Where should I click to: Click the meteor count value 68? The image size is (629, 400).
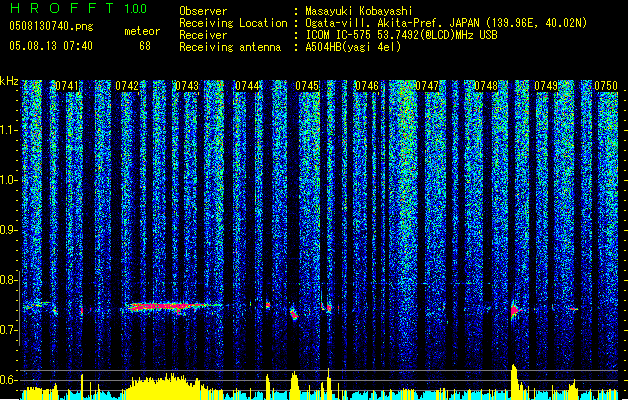point(145,46)
